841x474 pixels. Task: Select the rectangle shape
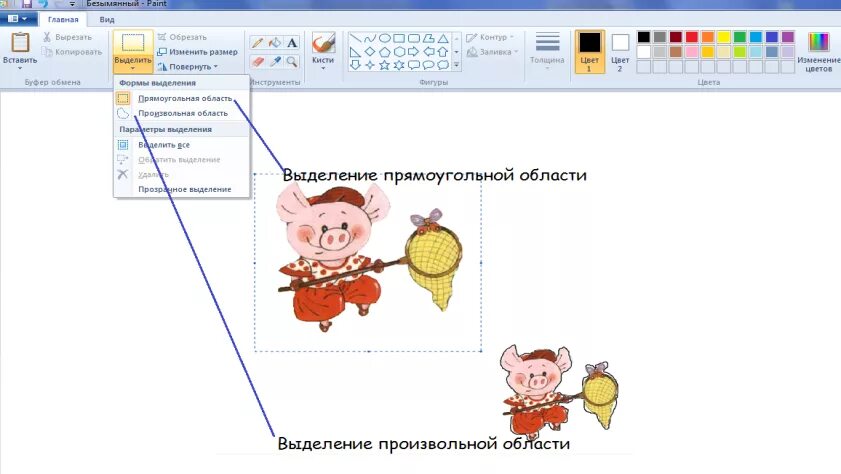point(399,39)
